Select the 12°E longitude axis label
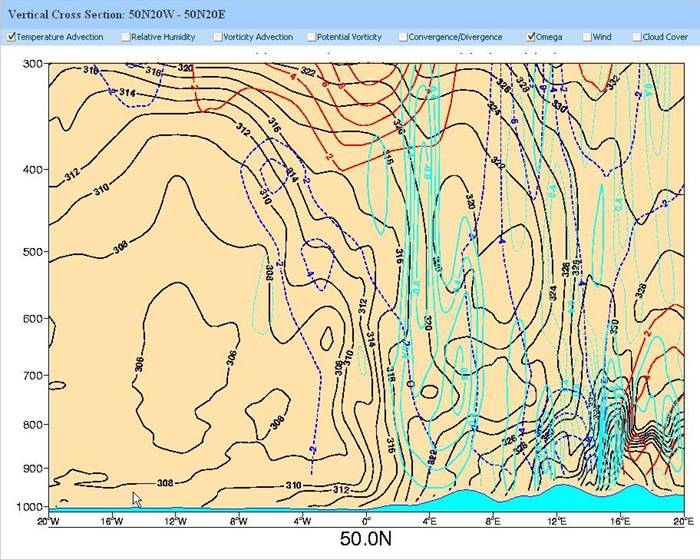This screenshot has height=560, width=700. (557, 521)
